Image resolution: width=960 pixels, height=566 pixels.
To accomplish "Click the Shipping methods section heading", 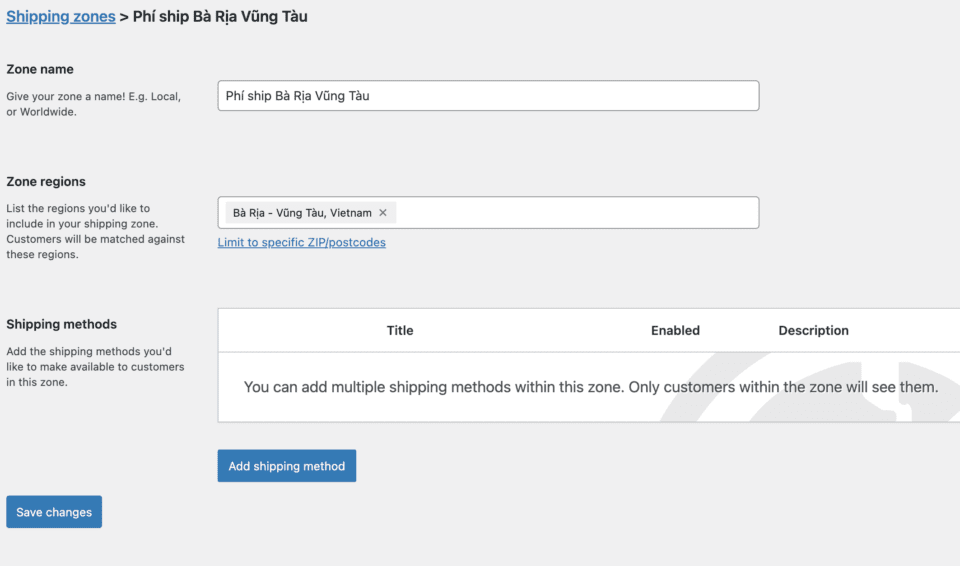I will (x=61, y=324).
